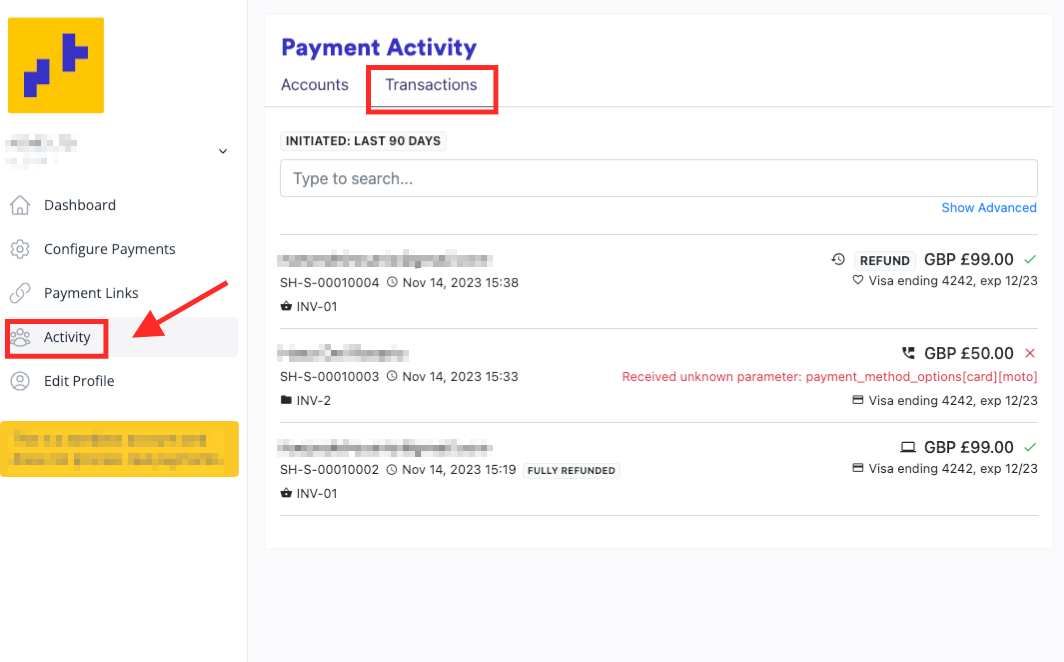Click phone icon beside GBP £50.00
Screen dimensions: 1064x662
(908, 353)
